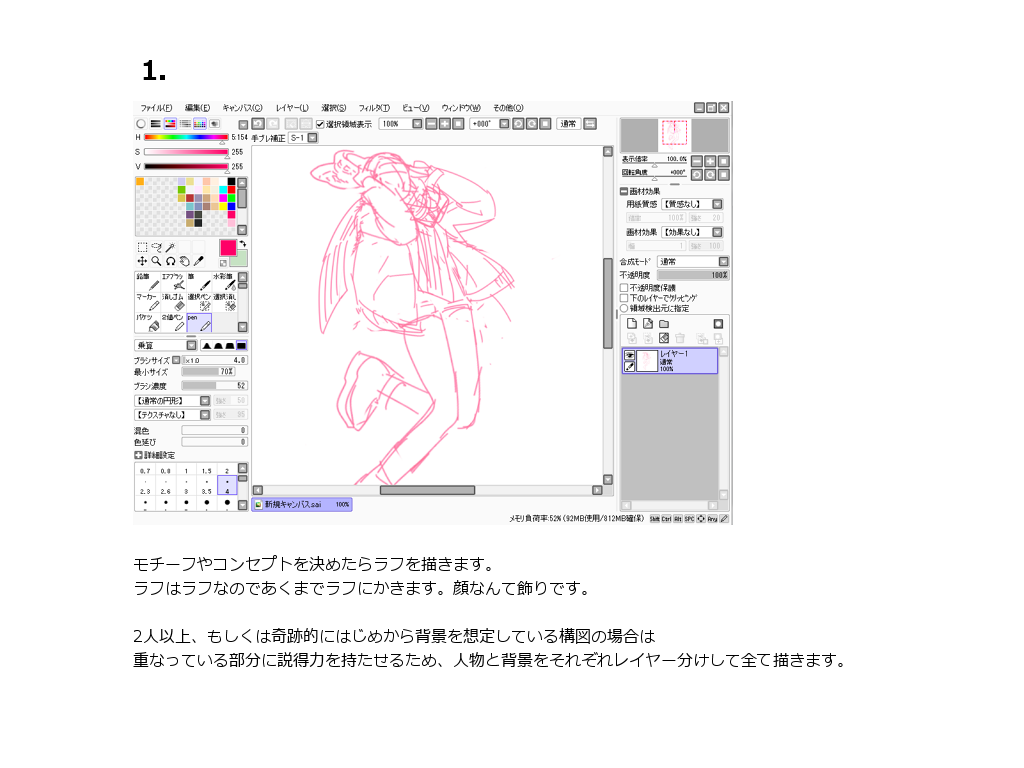Viewport: 1024px width, 768px height.
Task: Choose the magic wand selection tool
Action: point(171,247)
